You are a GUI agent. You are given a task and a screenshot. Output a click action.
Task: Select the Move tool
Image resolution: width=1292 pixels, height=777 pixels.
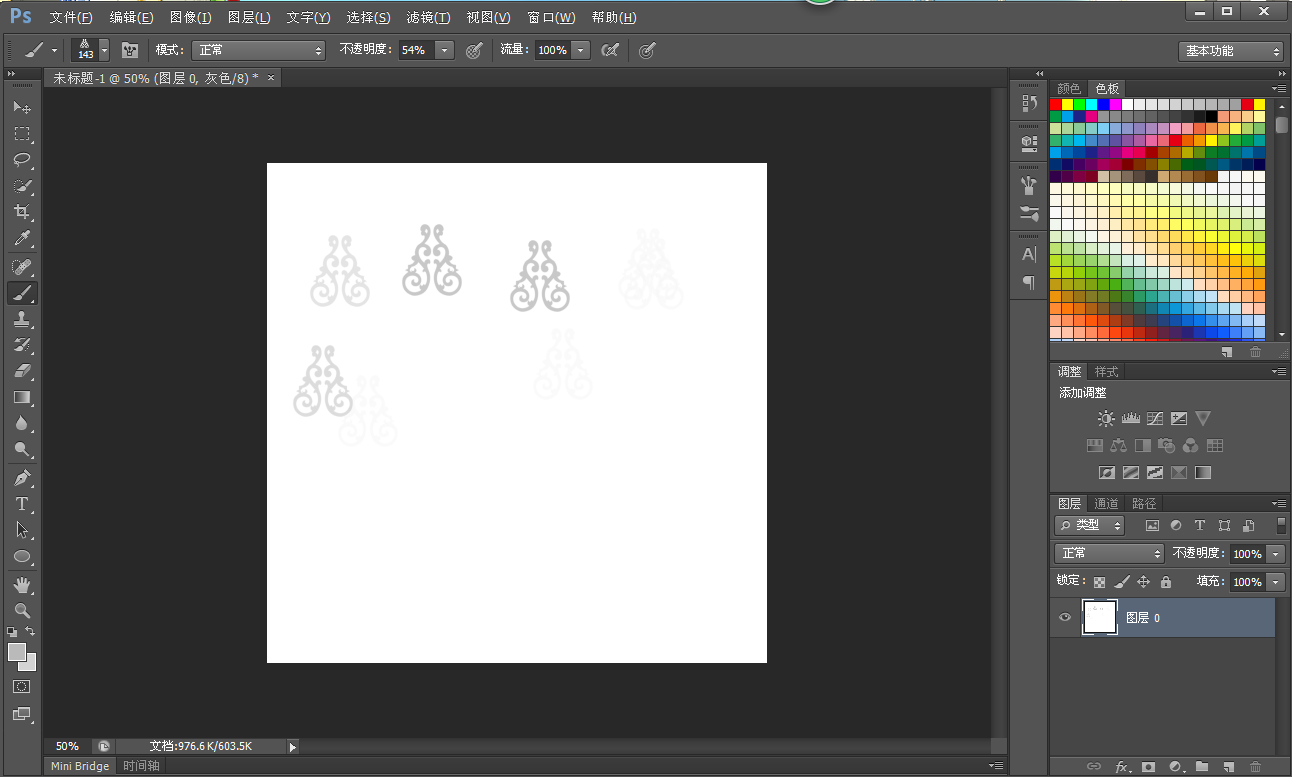point(22,107)
